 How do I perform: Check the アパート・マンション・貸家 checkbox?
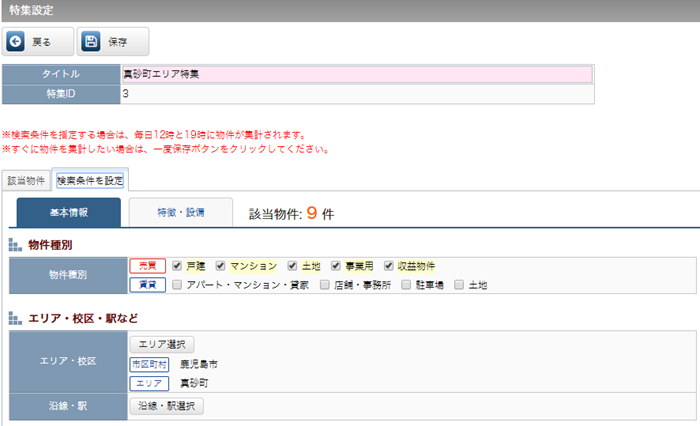[177, 284]
